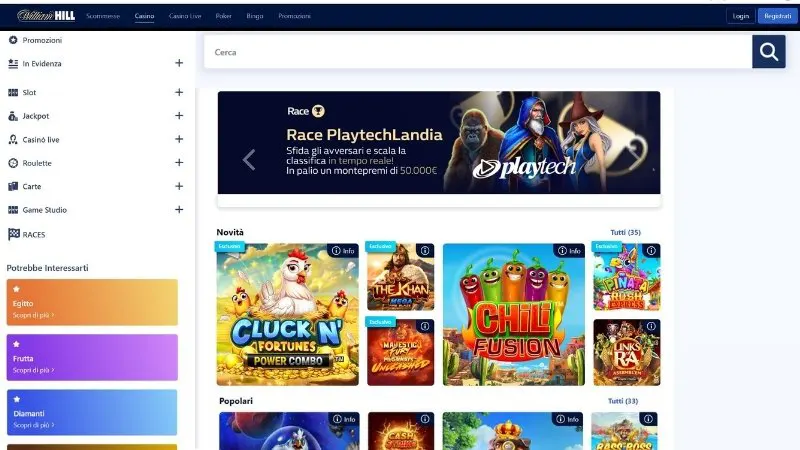Open info on third Popolari game

(x=567, y=419)
